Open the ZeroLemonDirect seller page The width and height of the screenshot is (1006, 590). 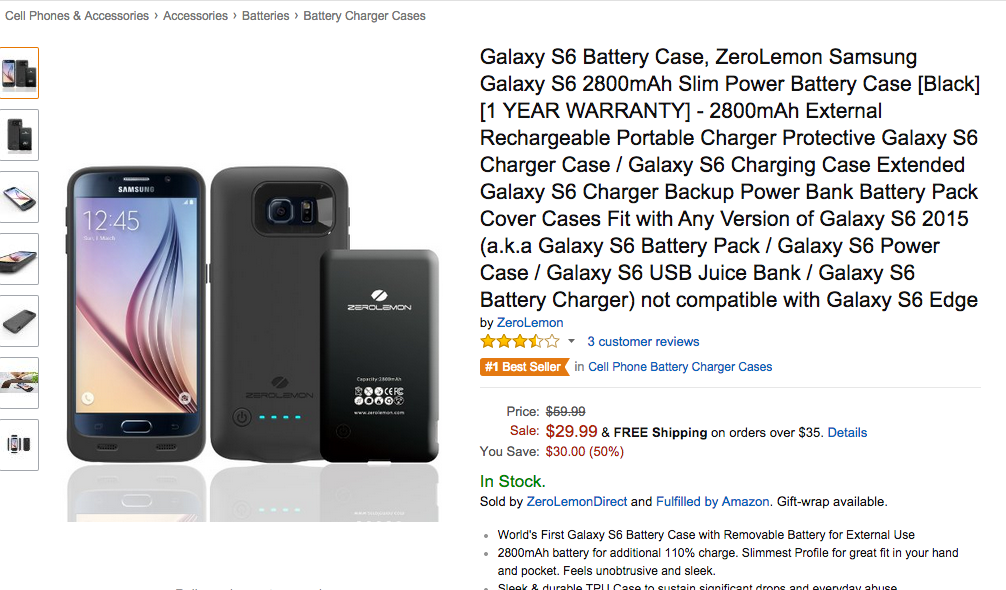point(576,502)
